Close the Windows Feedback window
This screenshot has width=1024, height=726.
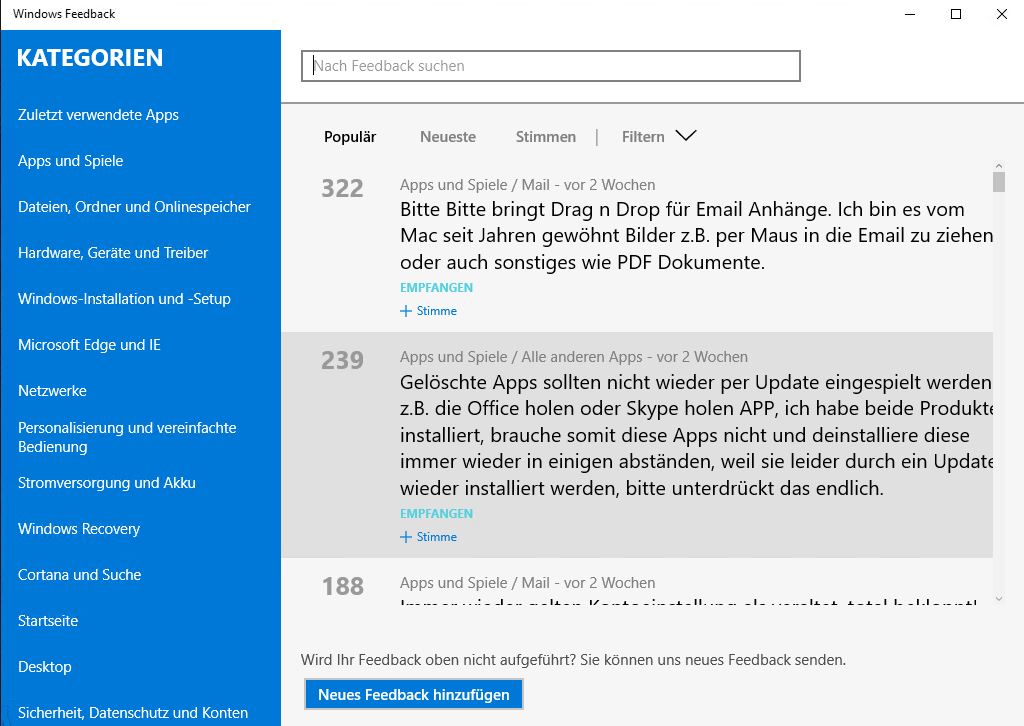click(x=1002, y=14)
